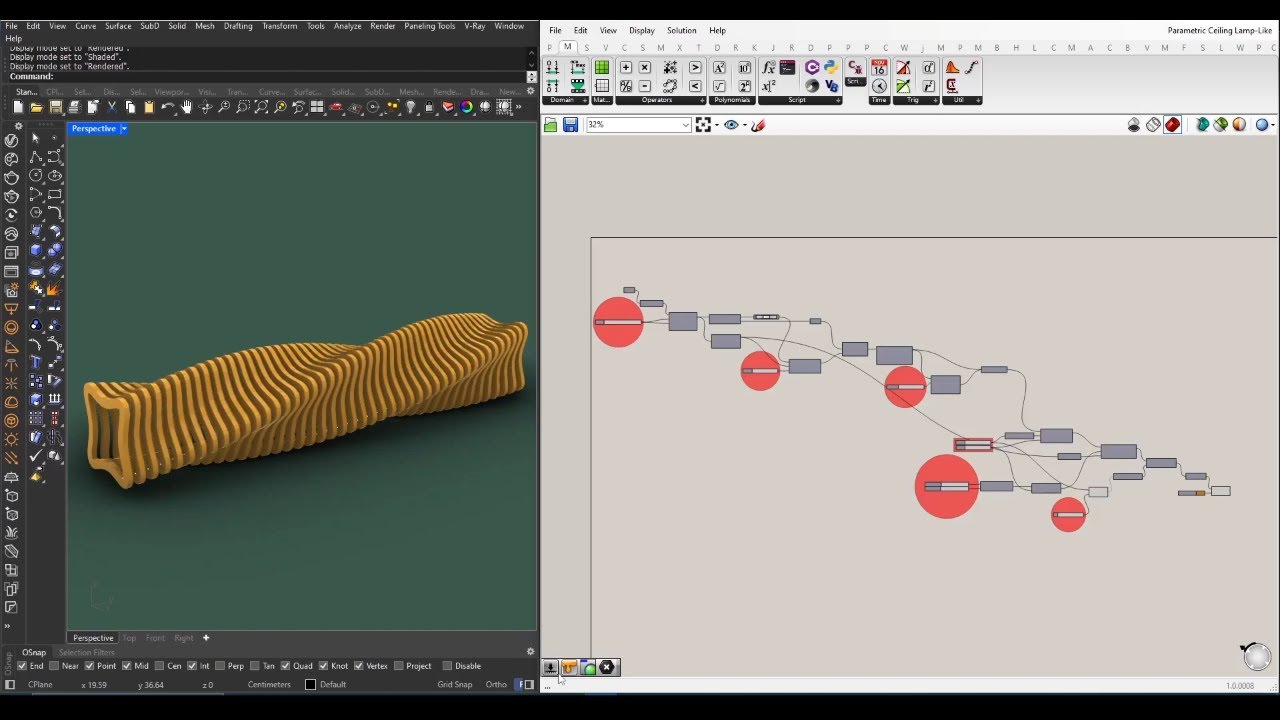Click a number slider component on the canvas
Screen dimensions: 1280x720
coord(618,320)
